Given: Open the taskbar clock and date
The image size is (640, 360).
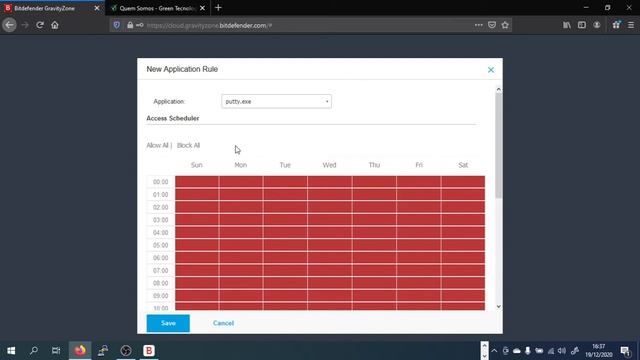Looking at the screenshot, I should point(599,351).
